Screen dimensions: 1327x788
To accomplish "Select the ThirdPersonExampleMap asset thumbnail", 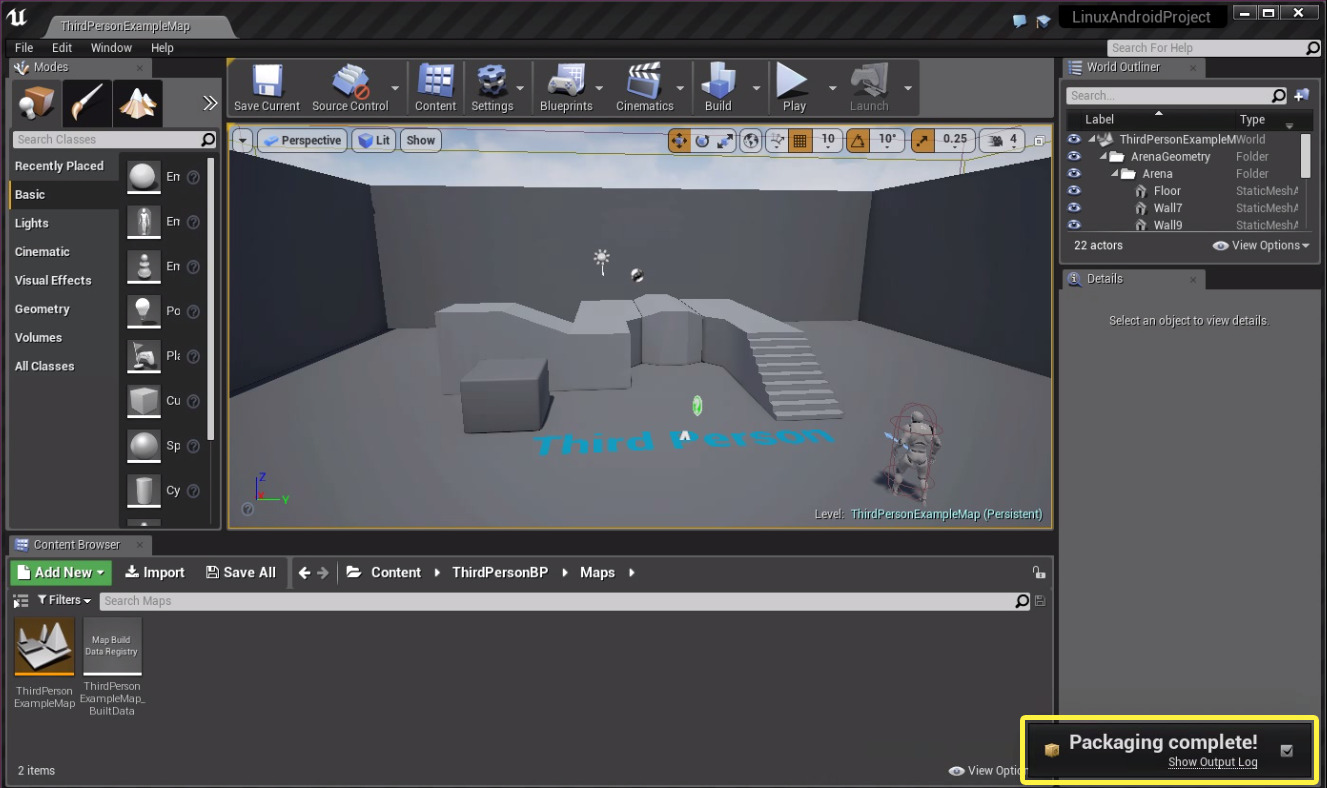I will pos(45,646).
